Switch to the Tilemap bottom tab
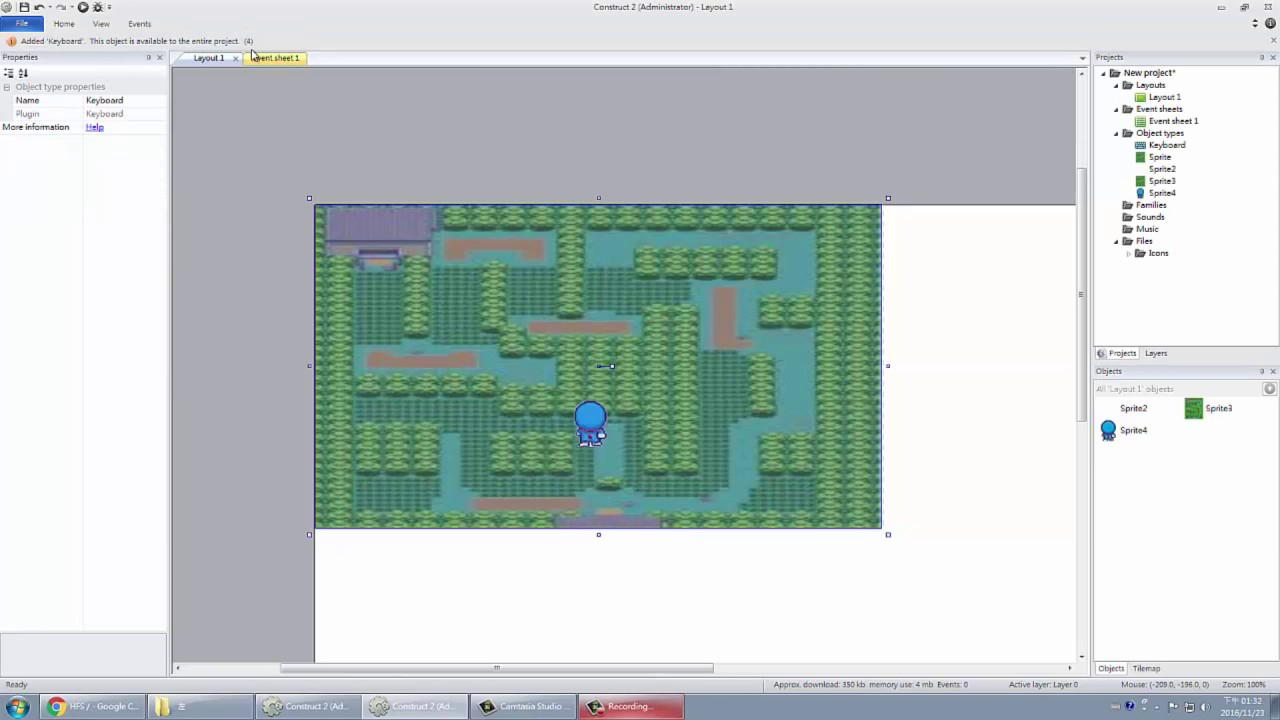The height and width of the screenshot is (720, 1280). coord(1146,668)
